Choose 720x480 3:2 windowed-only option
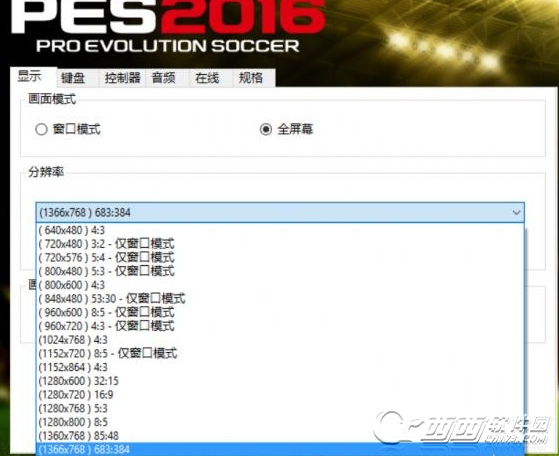This screenshot has height=456, width=559. pos(280,244)
